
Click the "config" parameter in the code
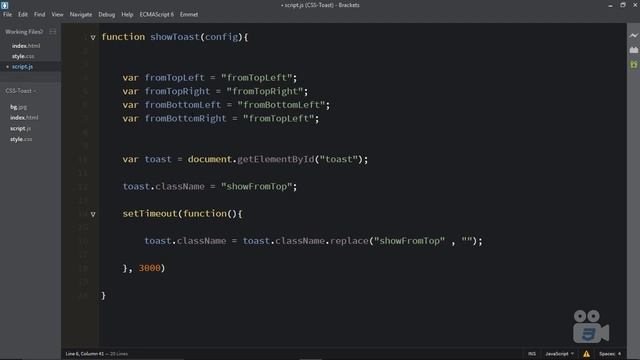[x=222, y=37]
